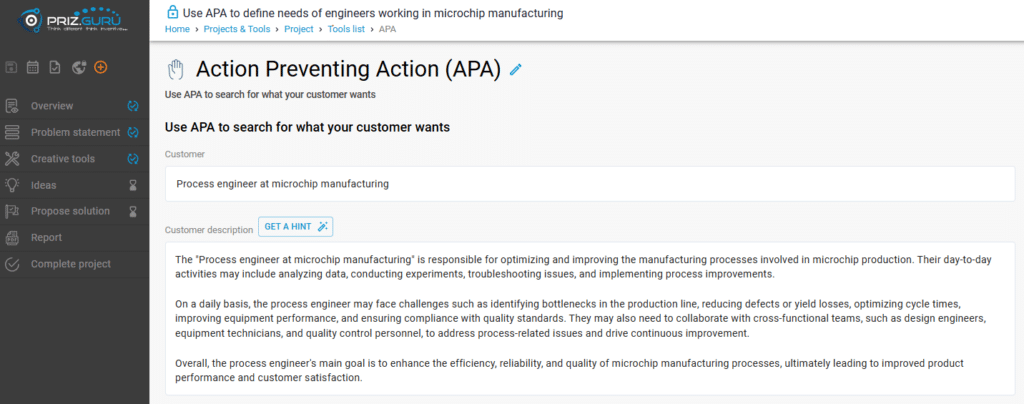Screen dimensions: 1024x404
Task: Click the lock icon next to project title
Action: (172, 12)
